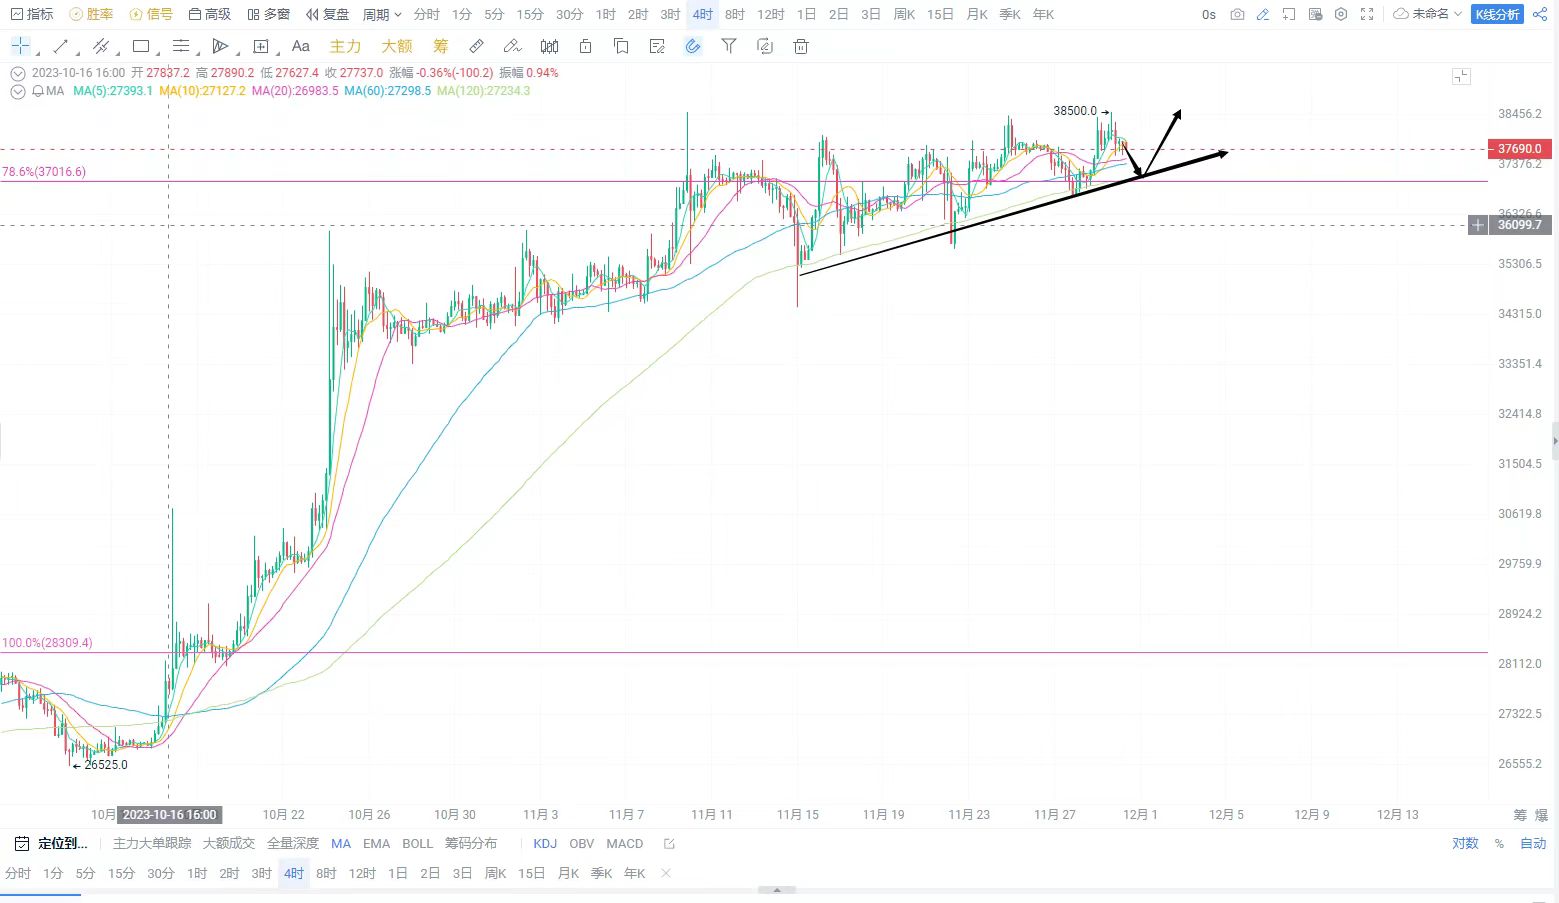Select the trend line drawing tool
1559x903 pixels.
[60, 46]
